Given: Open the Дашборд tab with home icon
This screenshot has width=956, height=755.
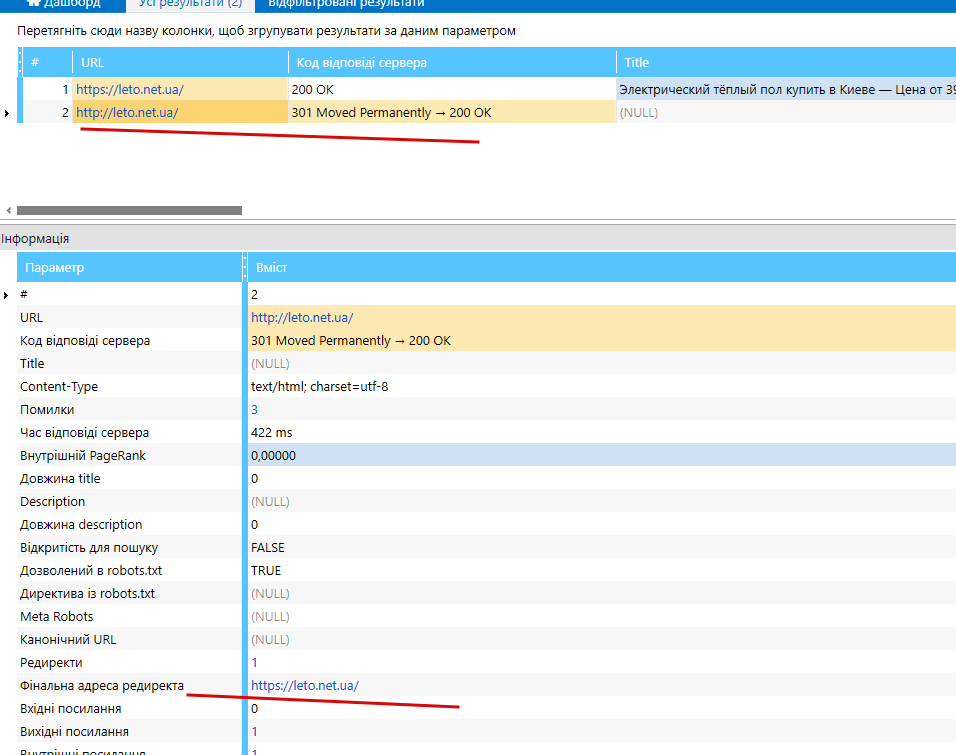Looking at the screenshot, I should [64, 4].
